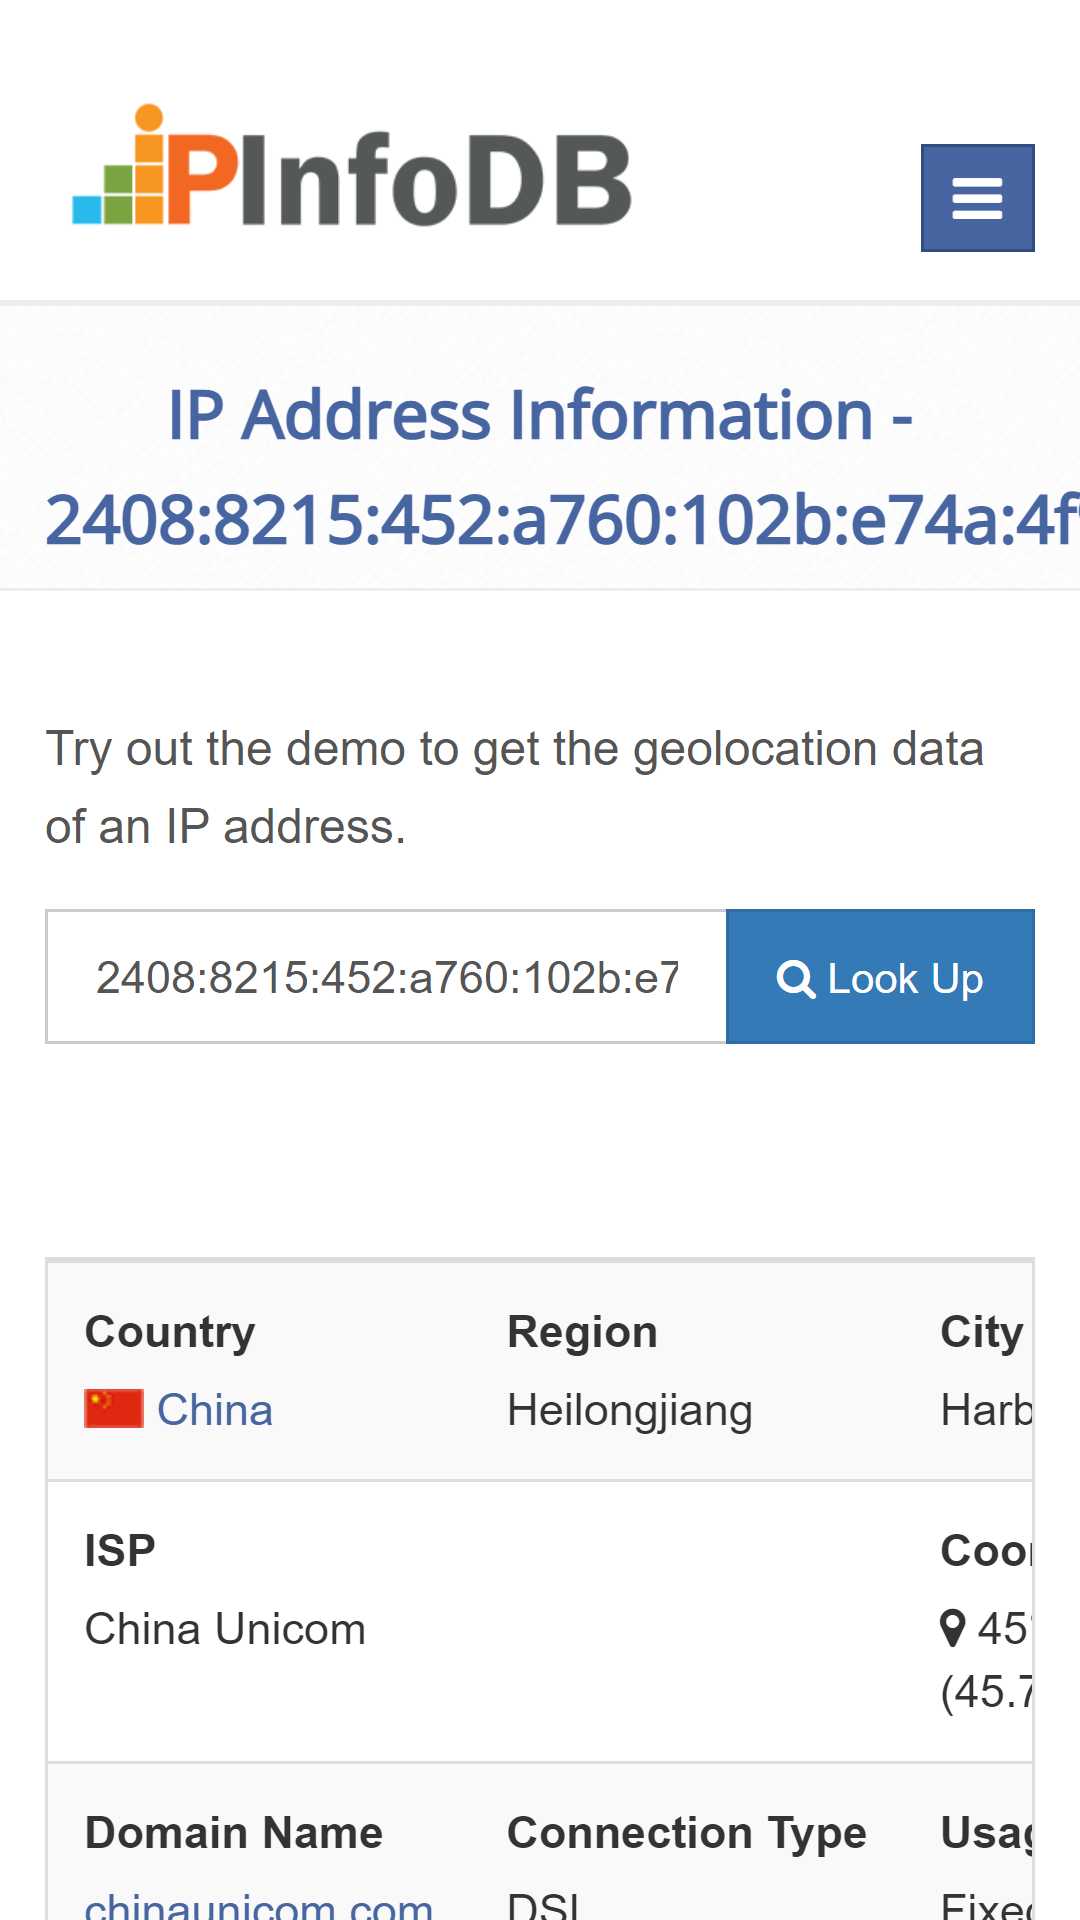The height and width of the screenshot is (1920, 1080).
Task: Click the Harbin city value
Action: (987, 1410)
